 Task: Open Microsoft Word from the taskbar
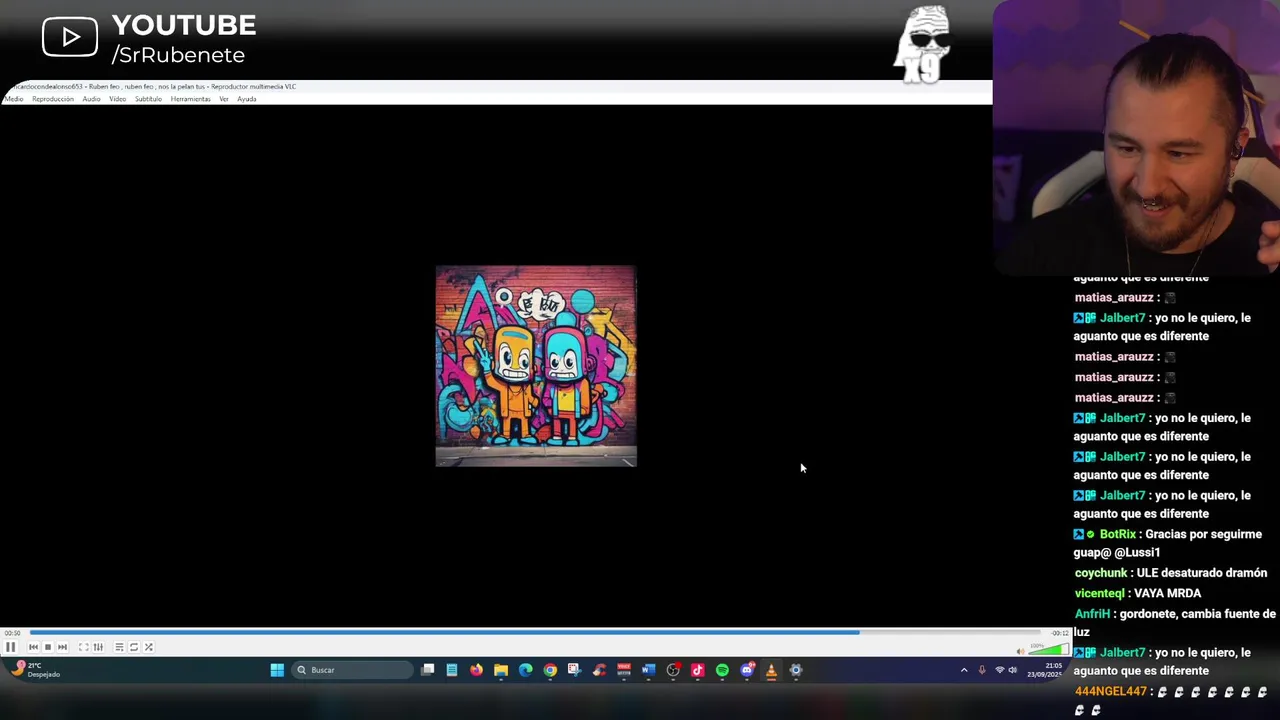point(648,670)
